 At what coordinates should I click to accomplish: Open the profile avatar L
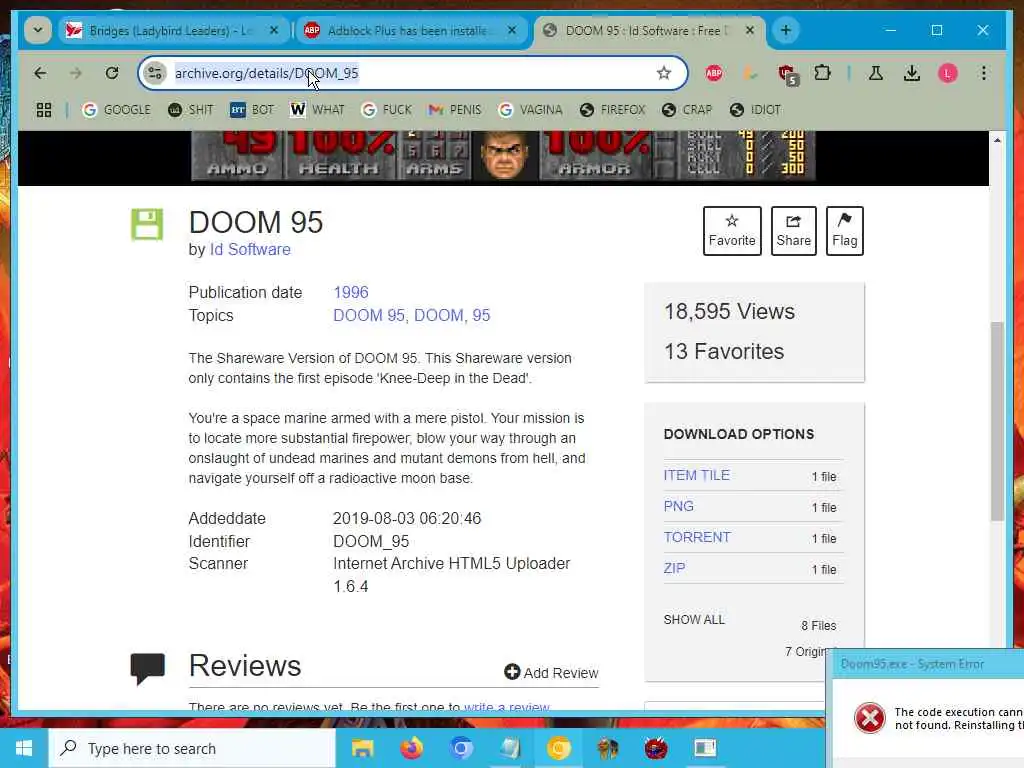point(948,73)
